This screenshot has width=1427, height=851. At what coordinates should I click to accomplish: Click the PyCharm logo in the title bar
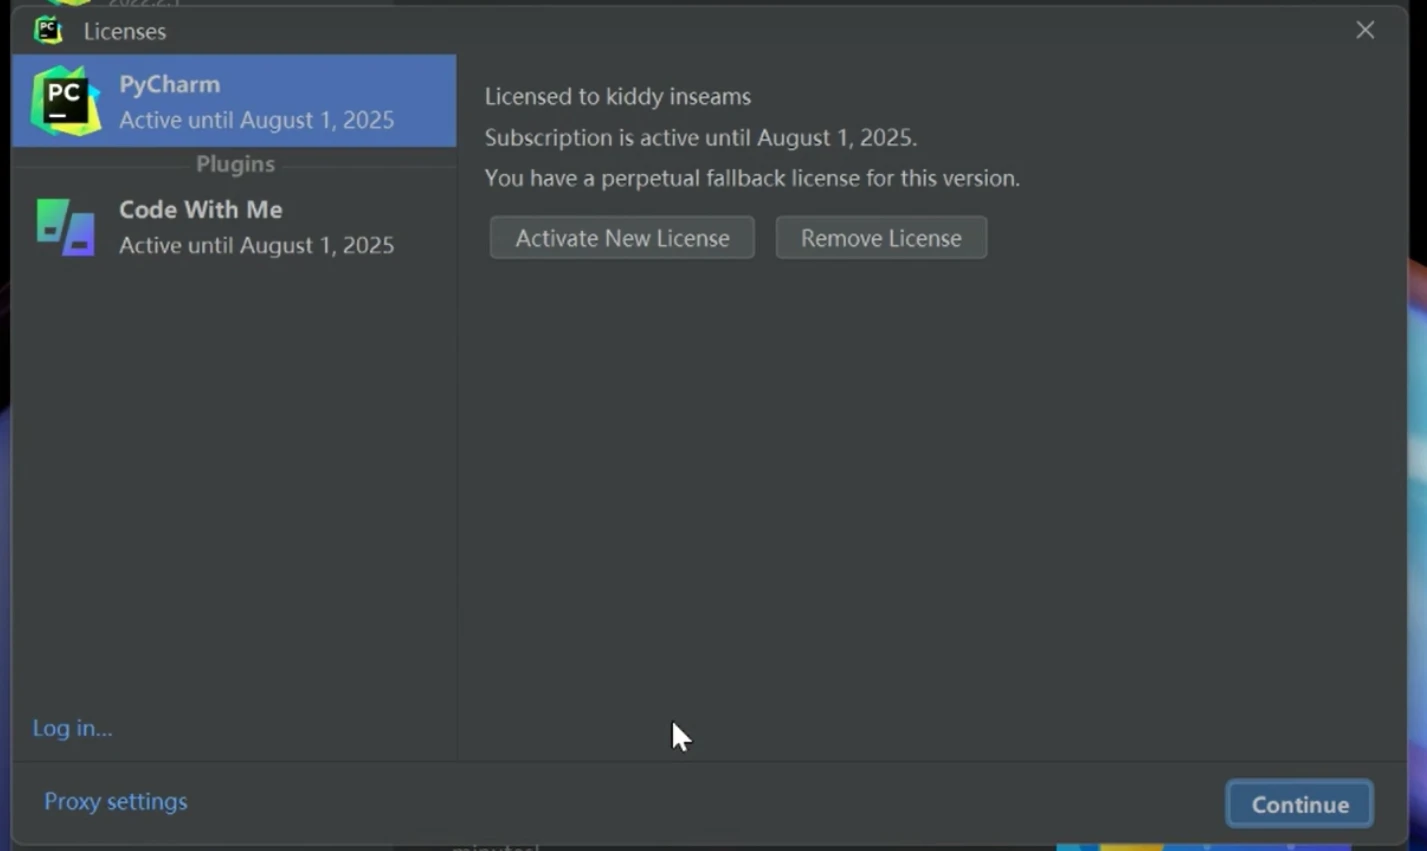click(48, 31)
